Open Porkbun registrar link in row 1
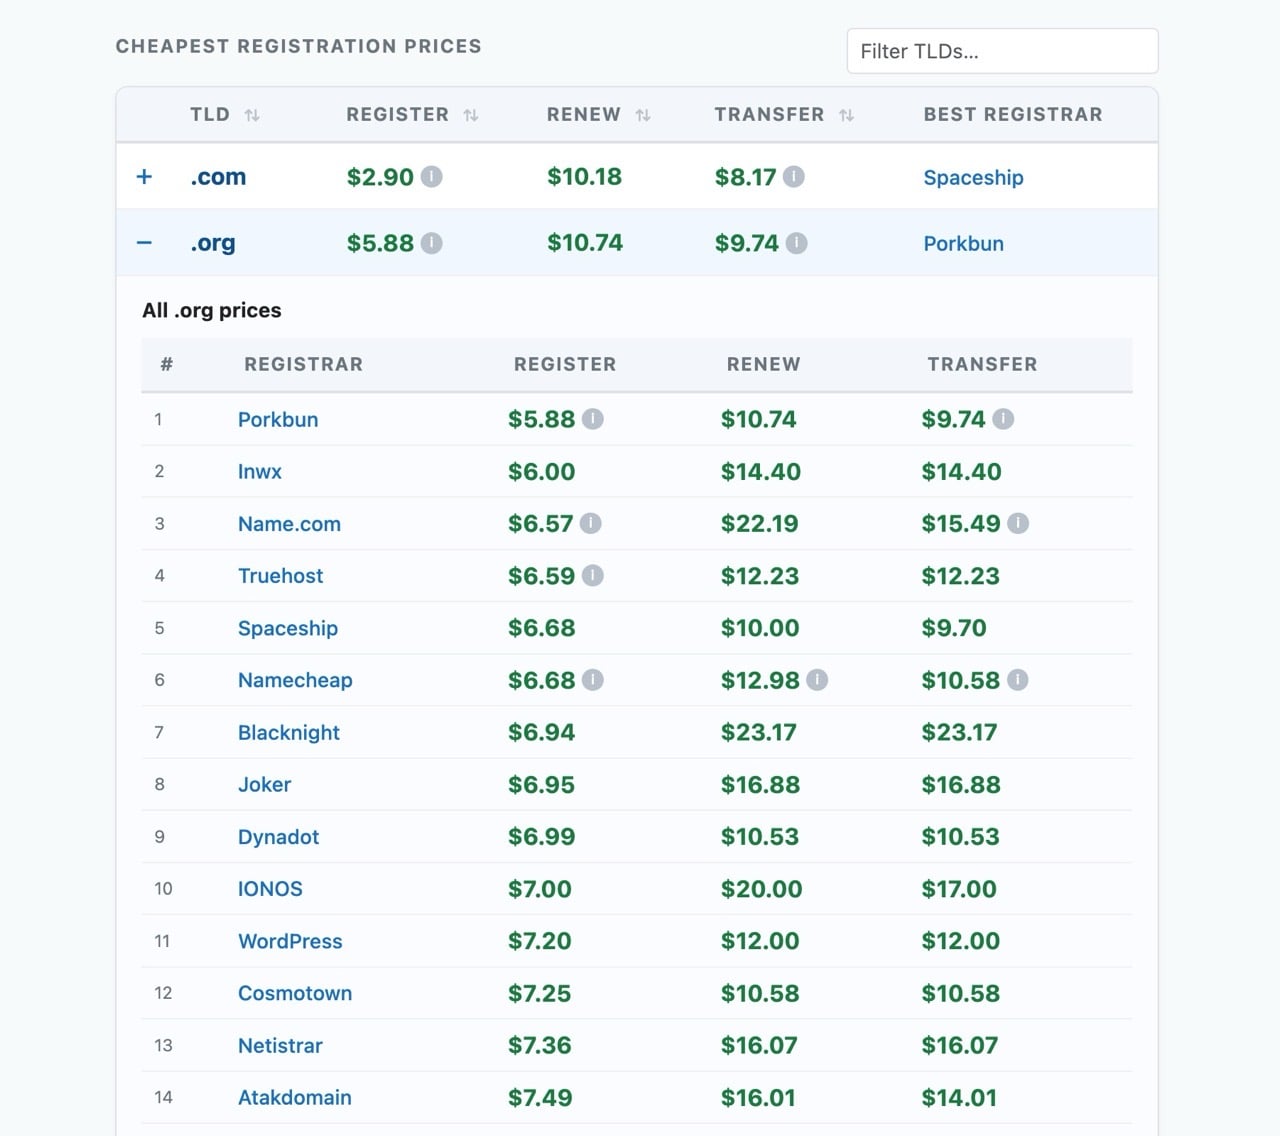The image size is (1280, 1136). click(278, 420)
